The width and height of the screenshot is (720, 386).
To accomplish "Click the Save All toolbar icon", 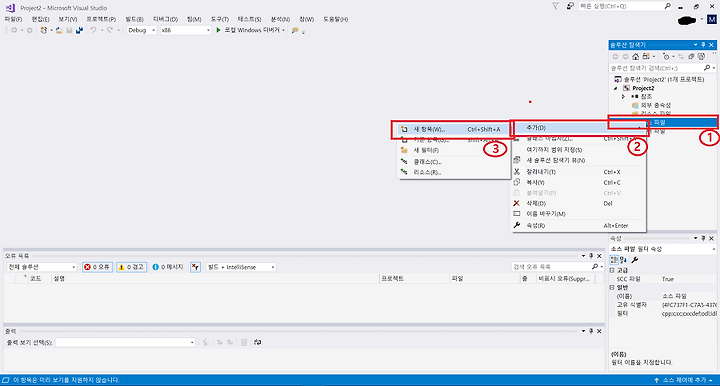I will [79, 30].
